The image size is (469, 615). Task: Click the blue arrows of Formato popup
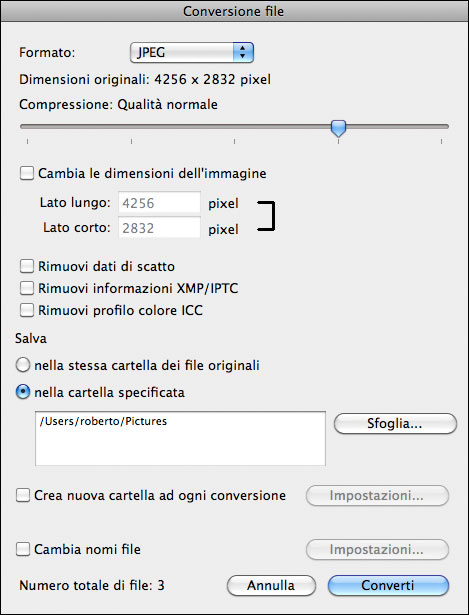coord(243,53)
